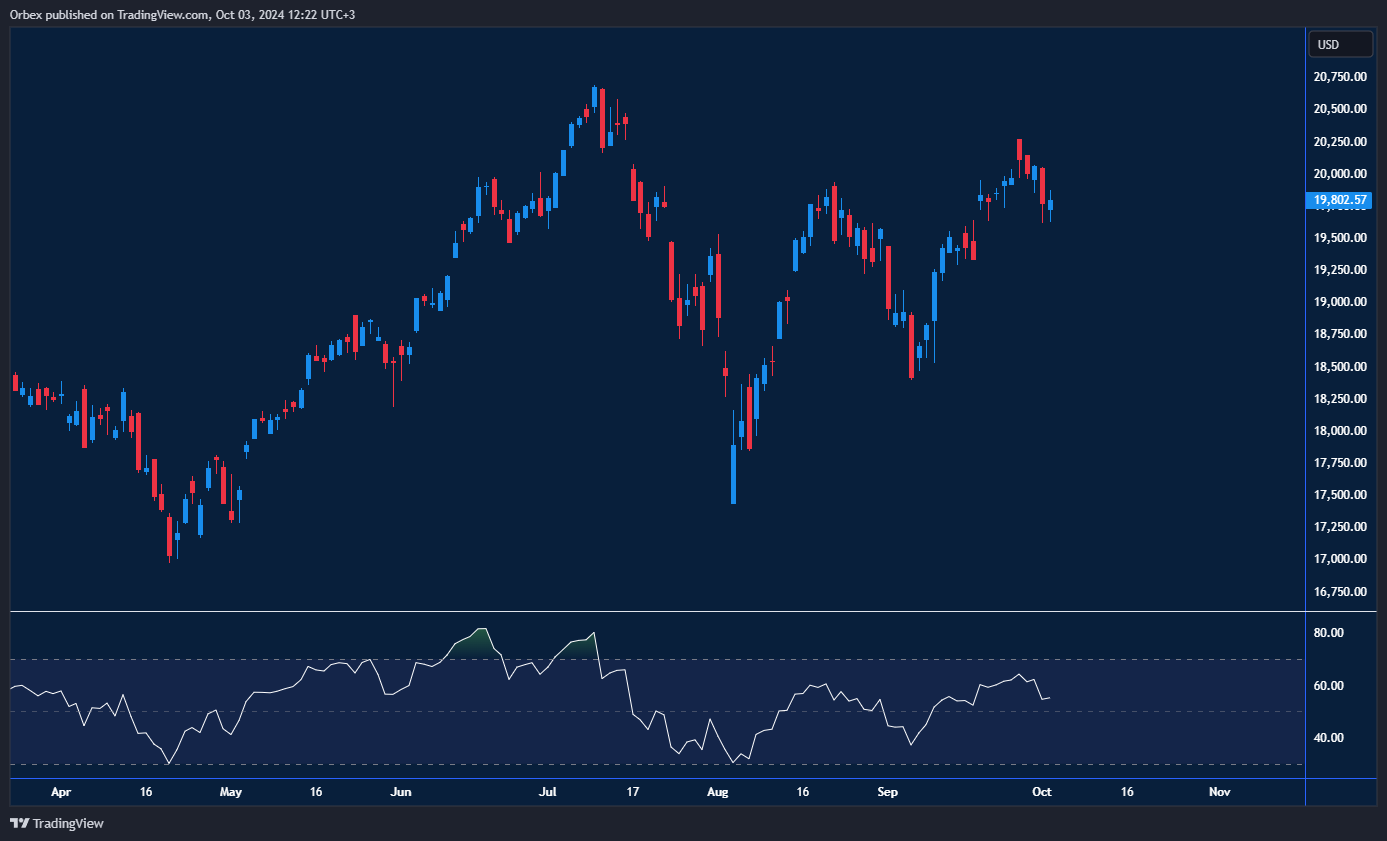Toggle the dashed 70 RSI threshold line

pos(650,660)
